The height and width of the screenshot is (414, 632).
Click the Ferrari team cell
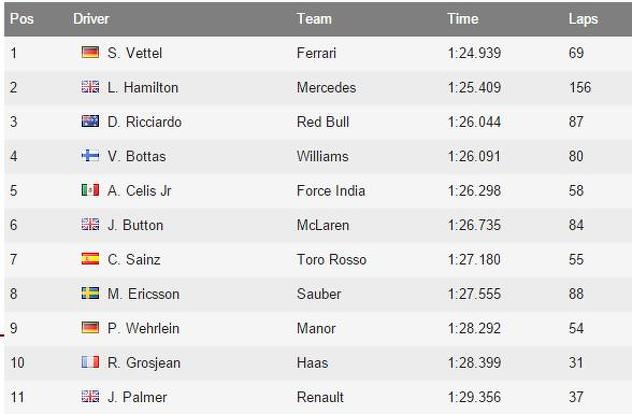[x=316, y=53]
